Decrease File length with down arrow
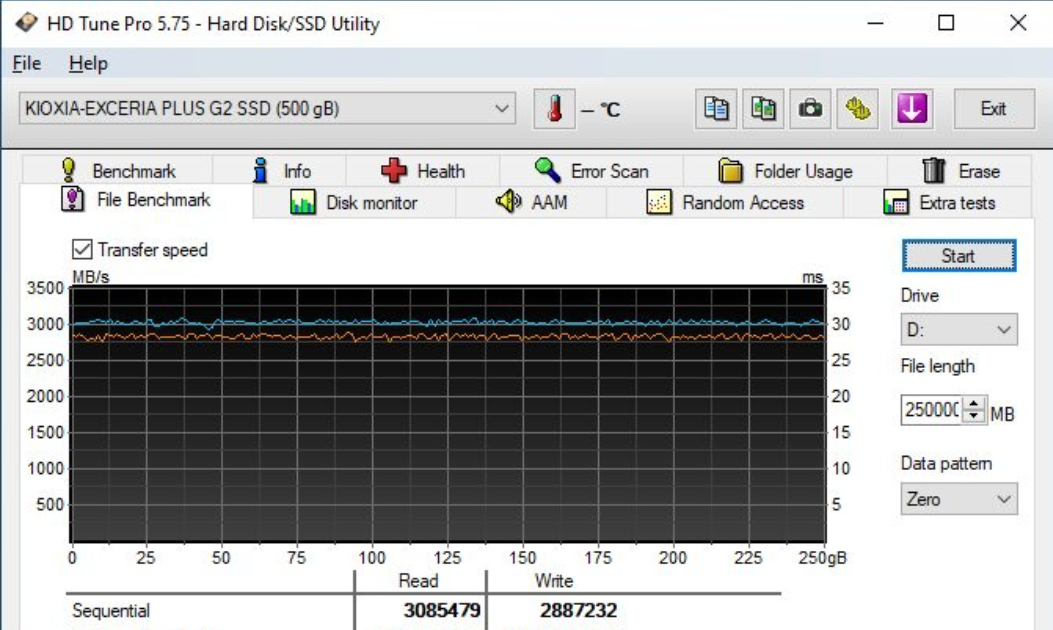Viewport: 1053px width, 630px height. pyautogui.click(x=974, y=416)
